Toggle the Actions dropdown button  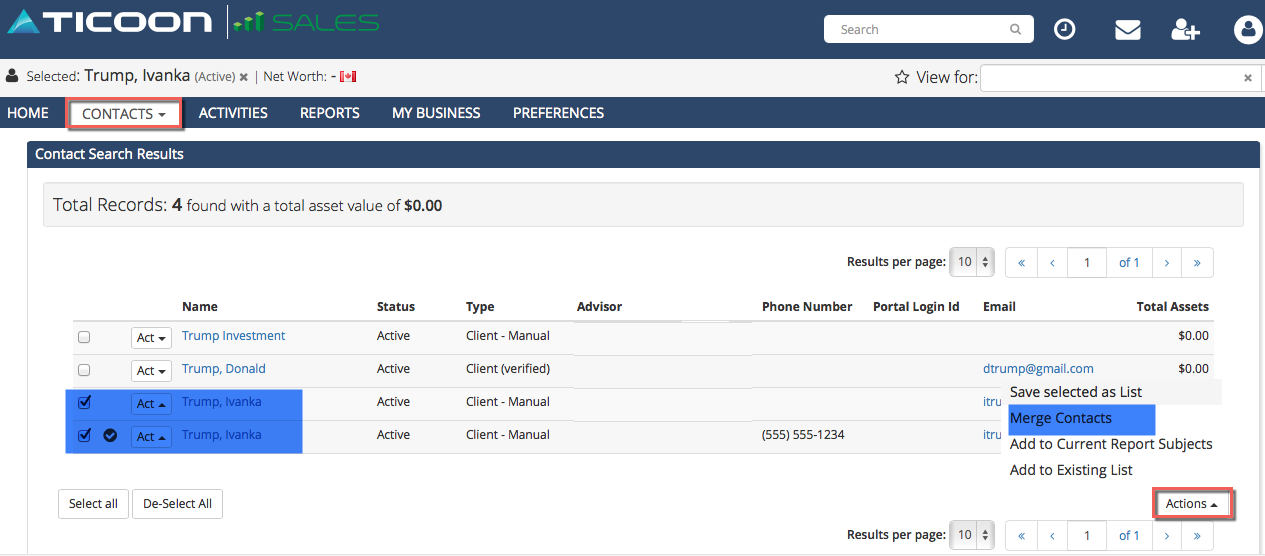(1193, 504)
